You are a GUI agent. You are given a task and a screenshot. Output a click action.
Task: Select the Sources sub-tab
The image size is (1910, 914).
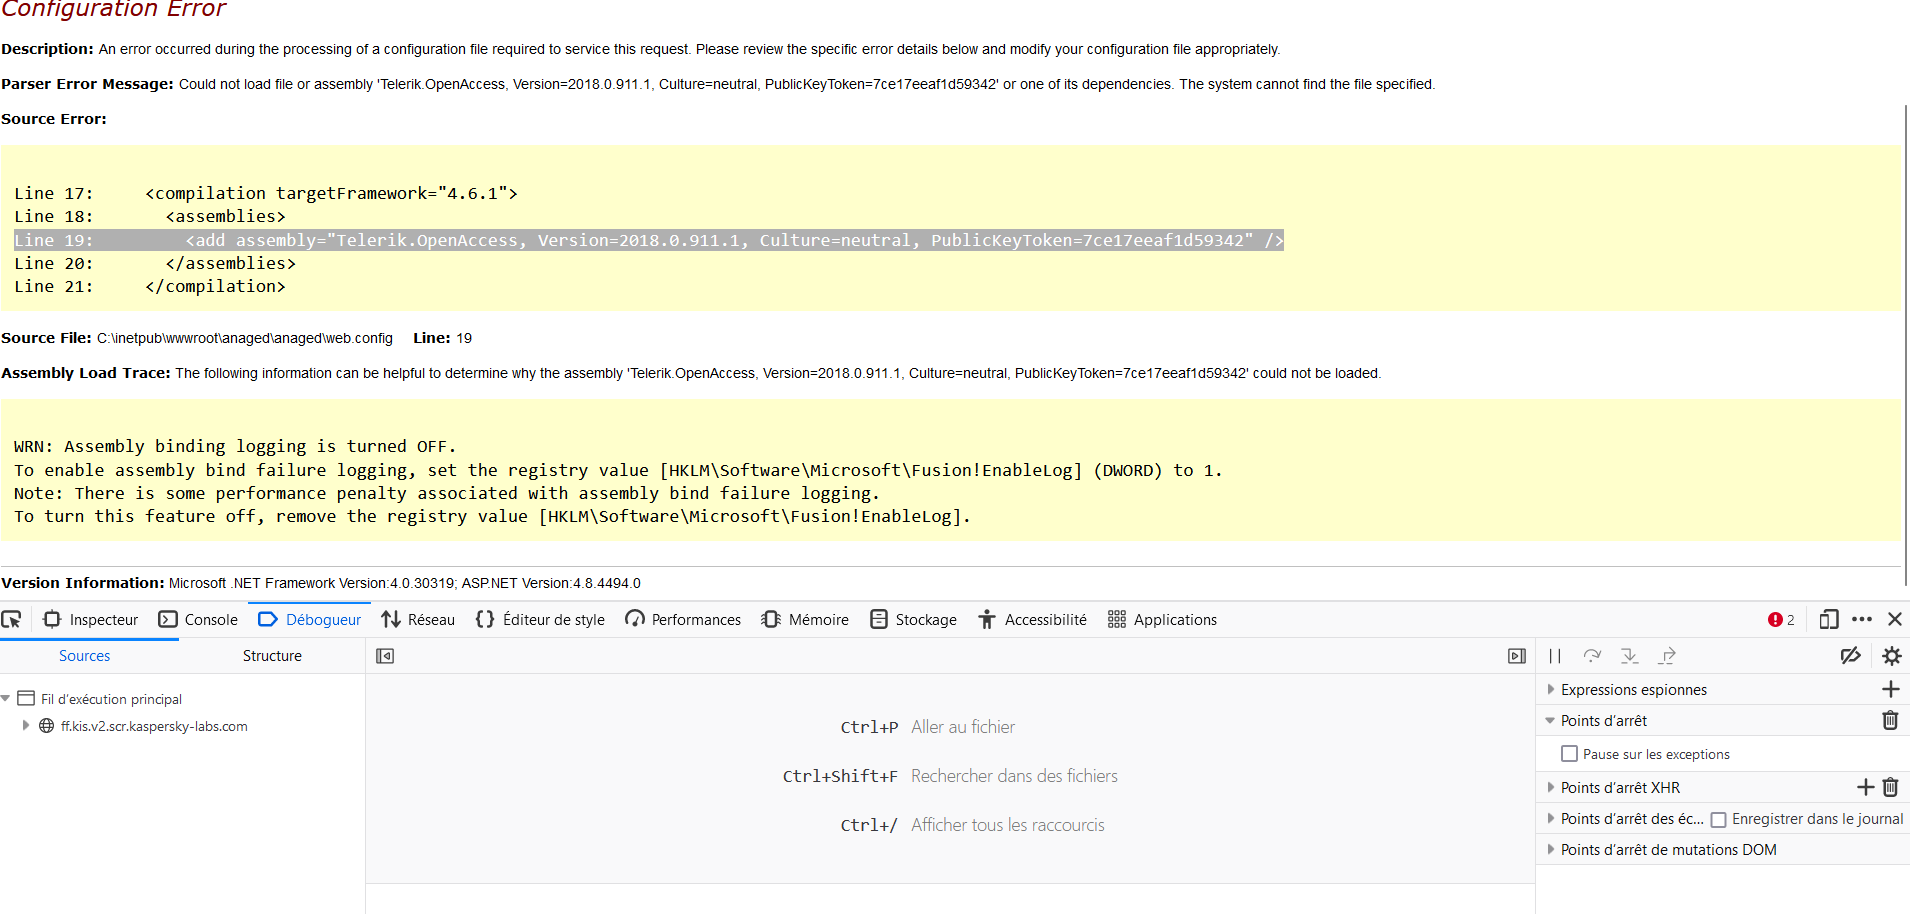[84, 656]
